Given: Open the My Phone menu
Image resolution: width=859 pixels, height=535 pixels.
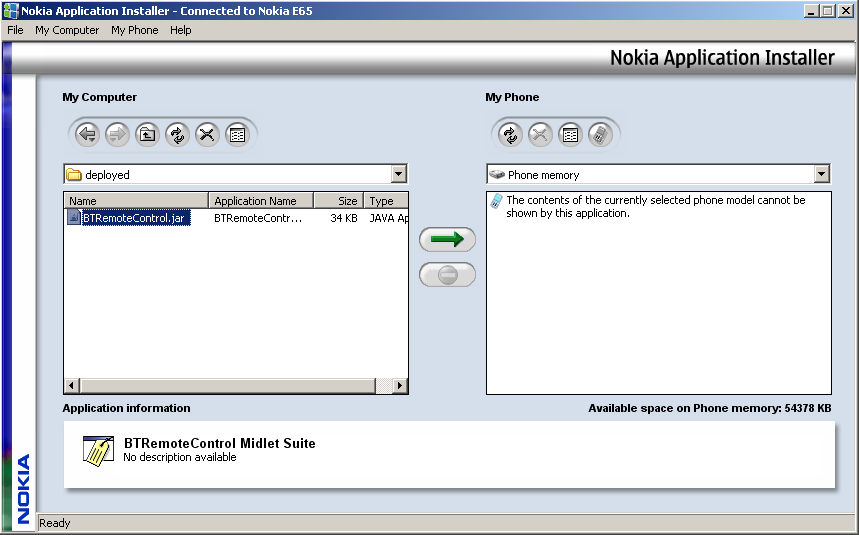Looking at the screenshot, I should (134, 30).
